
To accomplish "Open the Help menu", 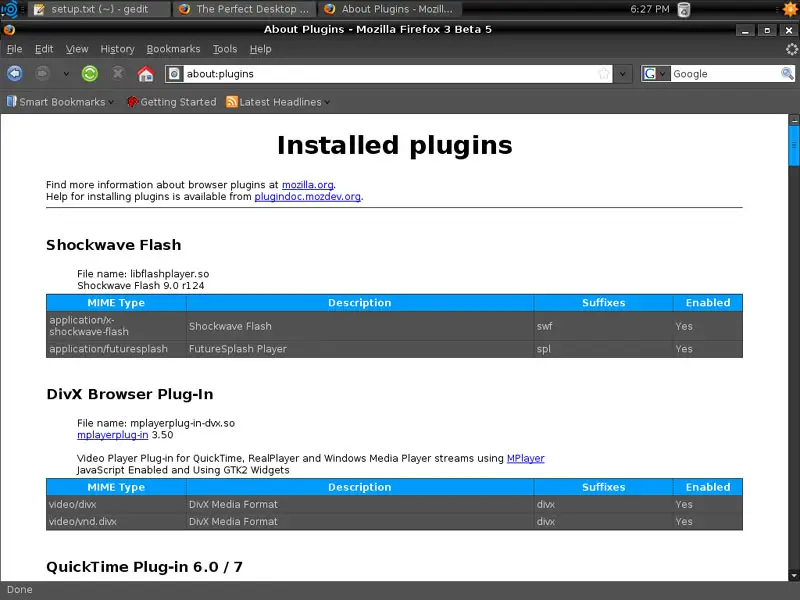I will point(260,49).
